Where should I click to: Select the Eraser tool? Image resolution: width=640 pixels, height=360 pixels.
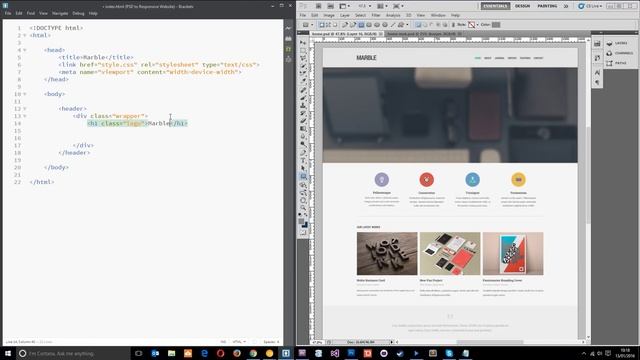(303, 121)
